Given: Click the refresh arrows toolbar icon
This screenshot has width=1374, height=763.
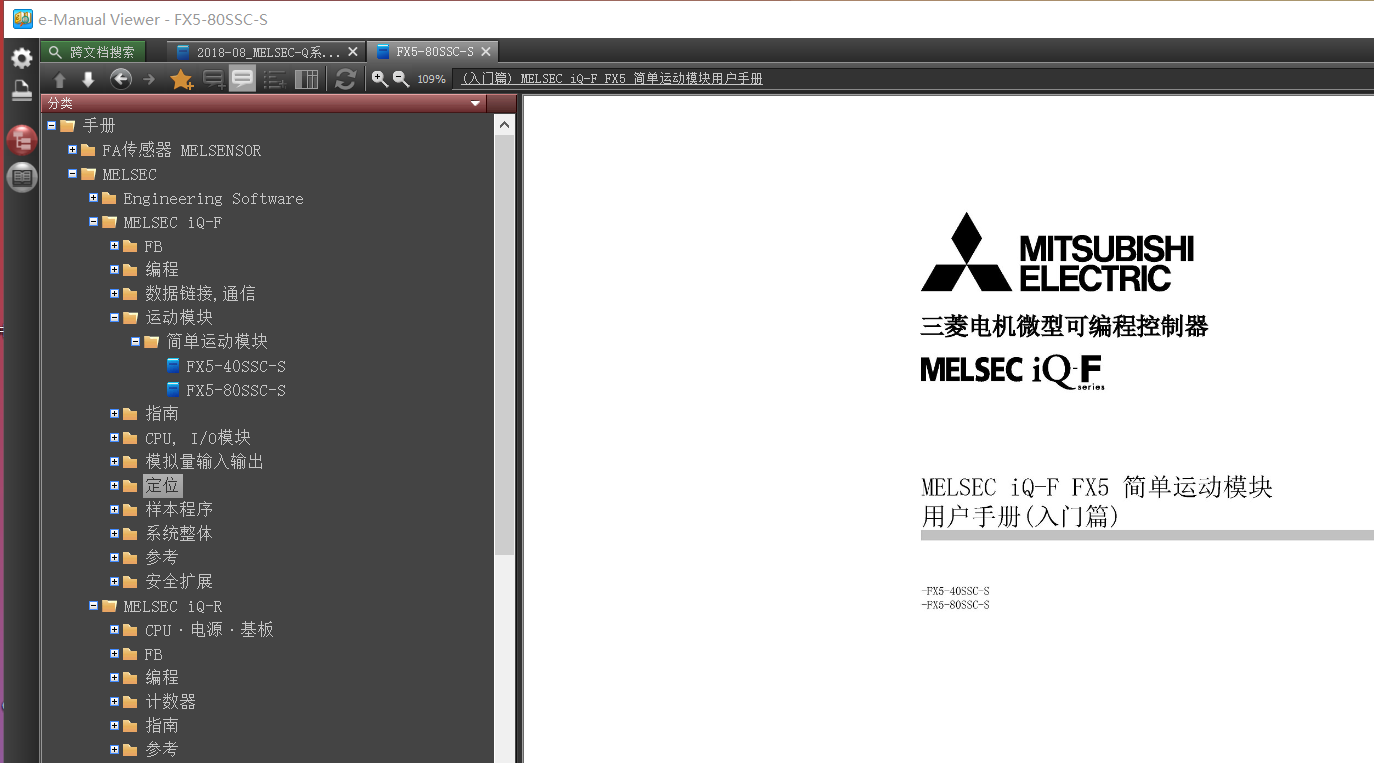Looking at the screenshot, I should tap(345, 79).
